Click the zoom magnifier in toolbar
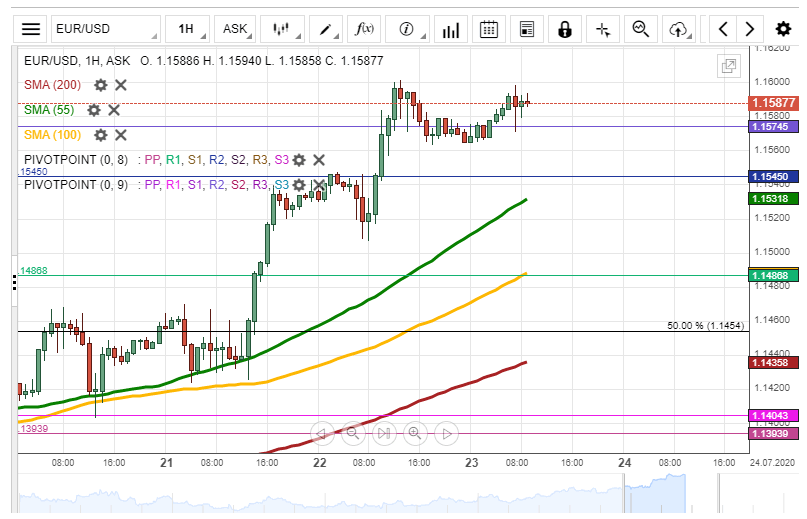 [x=641, y=29]
